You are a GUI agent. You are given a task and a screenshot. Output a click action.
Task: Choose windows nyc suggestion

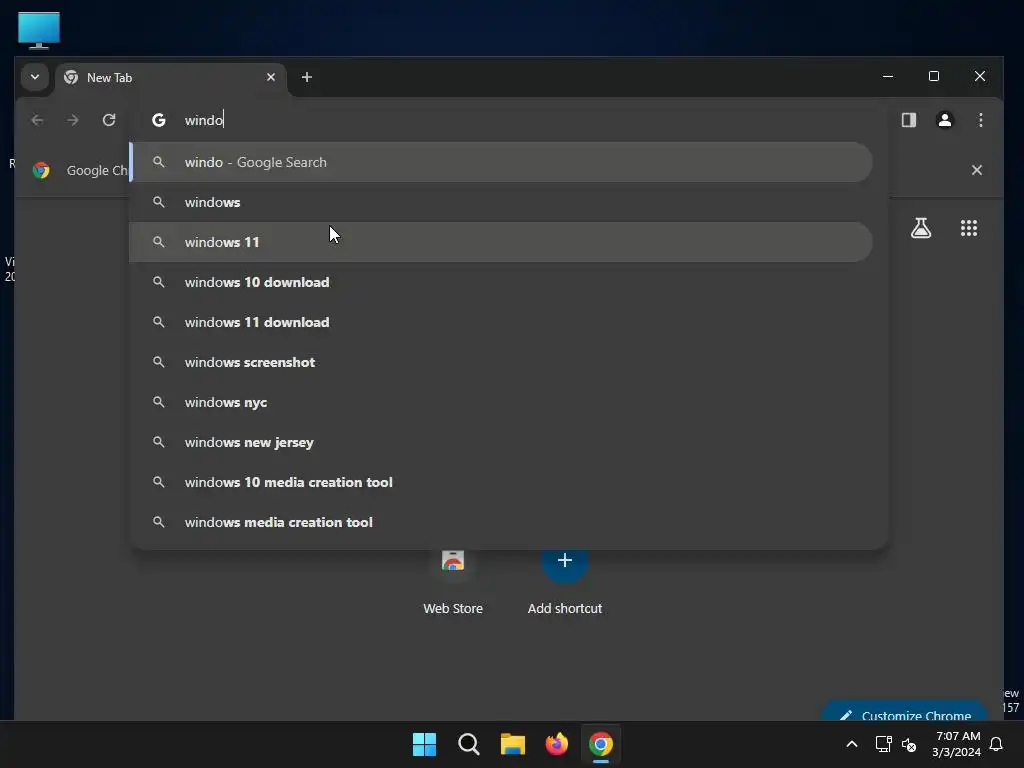click(x=501, y=402)
